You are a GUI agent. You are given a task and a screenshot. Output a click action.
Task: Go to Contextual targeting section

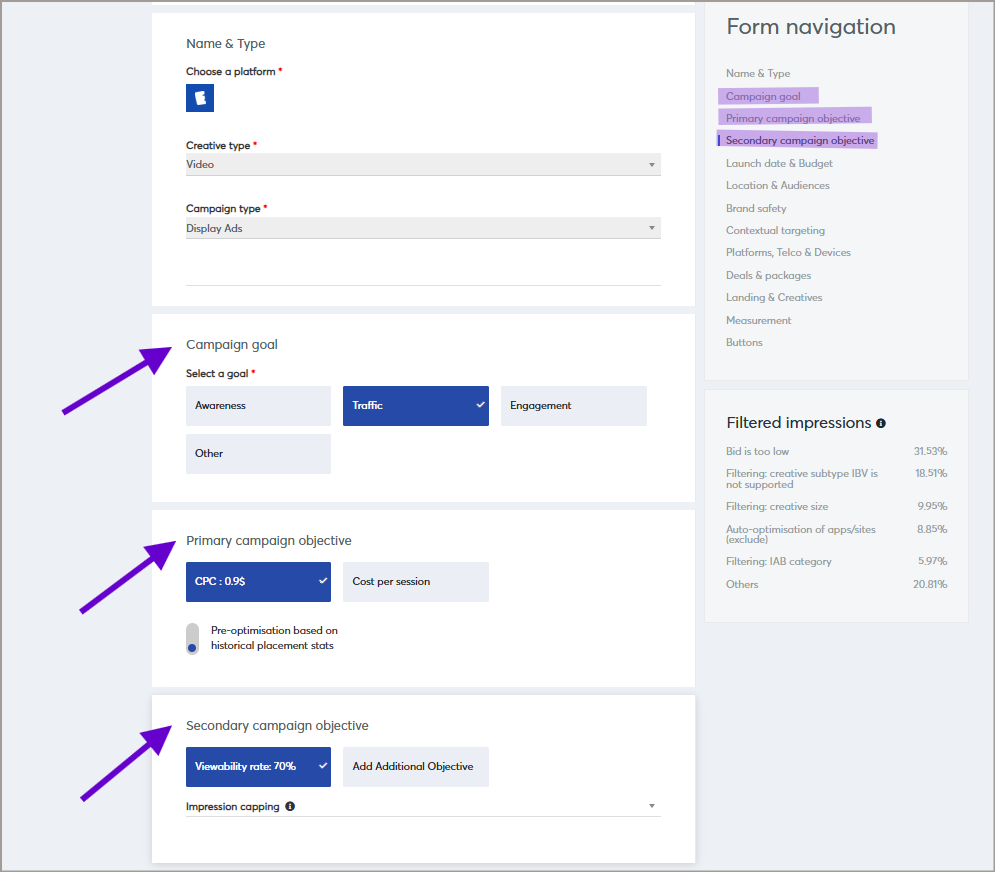click(x=775, y=230)
